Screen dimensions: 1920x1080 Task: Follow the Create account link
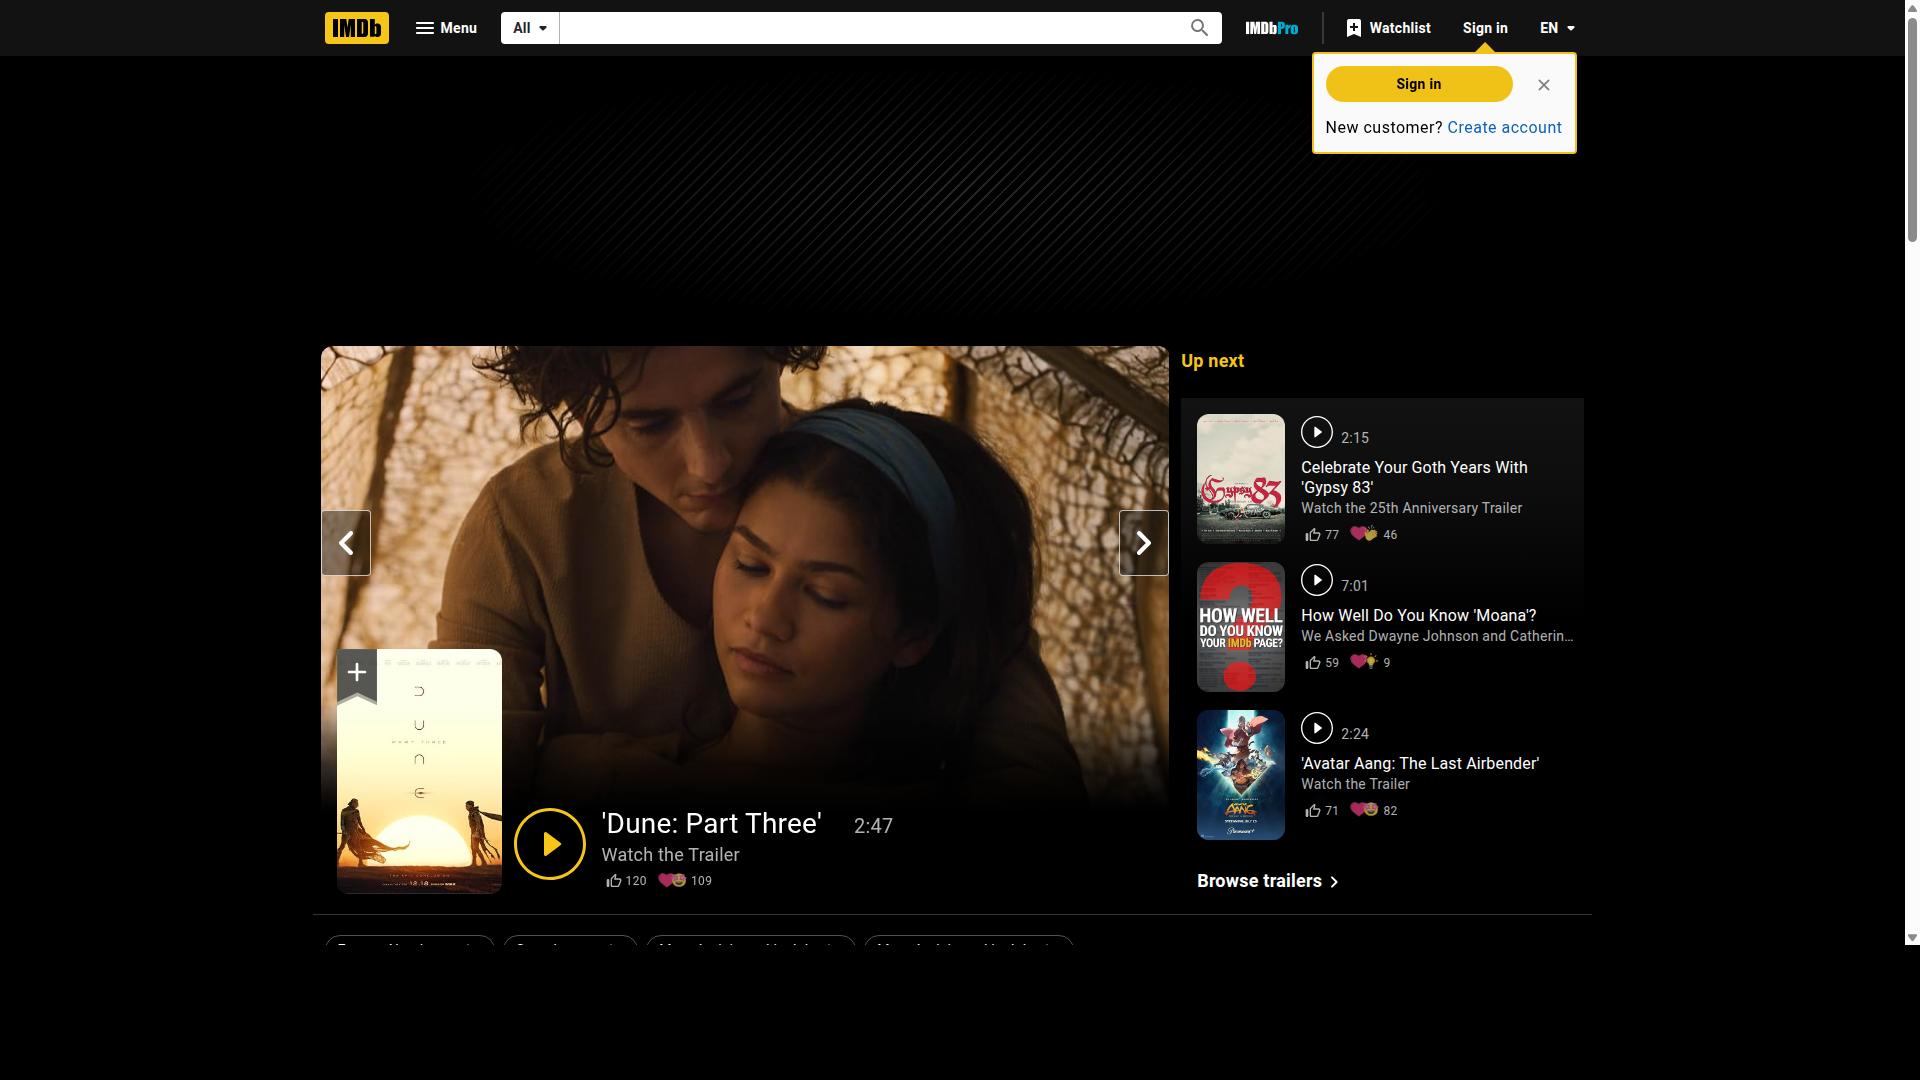(1504, 127)
